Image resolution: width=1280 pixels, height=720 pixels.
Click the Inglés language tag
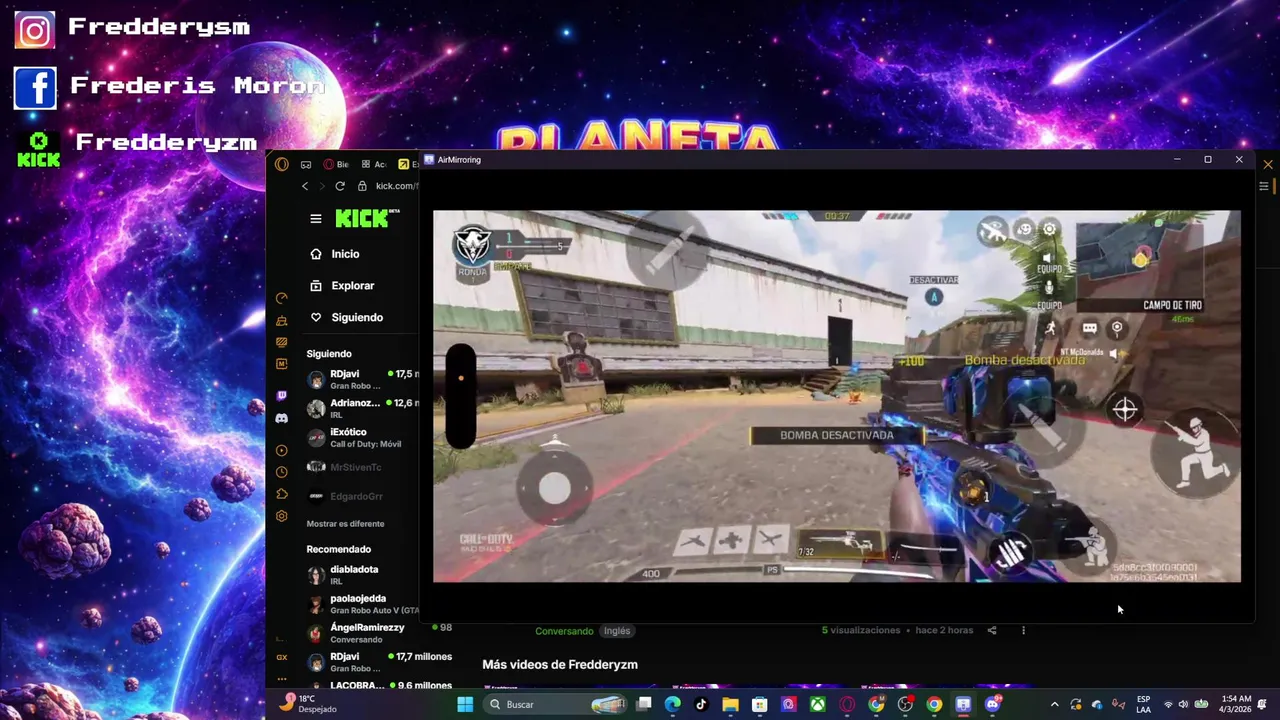point(617,631)
